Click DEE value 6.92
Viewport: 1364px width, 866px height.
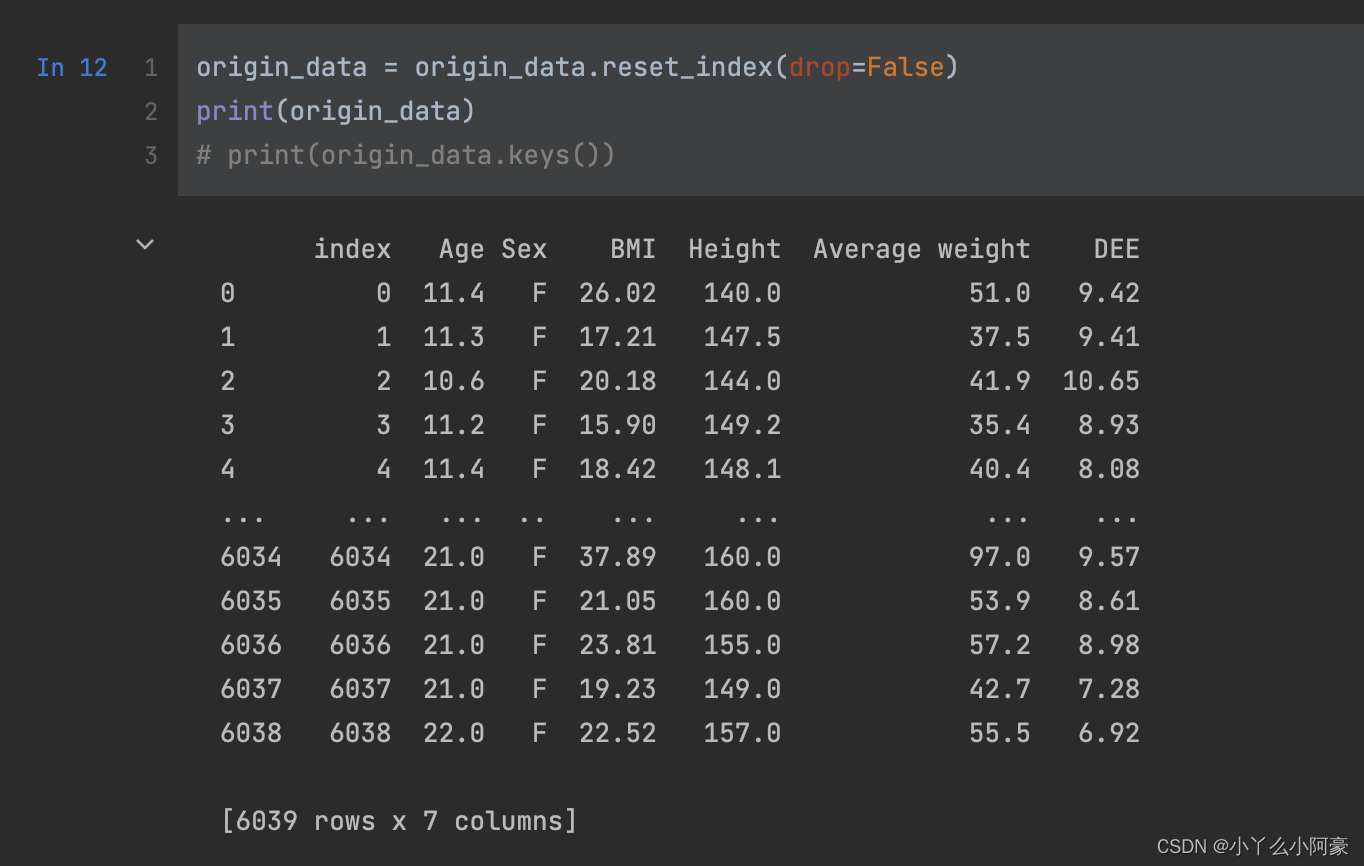pos(1109,733)
